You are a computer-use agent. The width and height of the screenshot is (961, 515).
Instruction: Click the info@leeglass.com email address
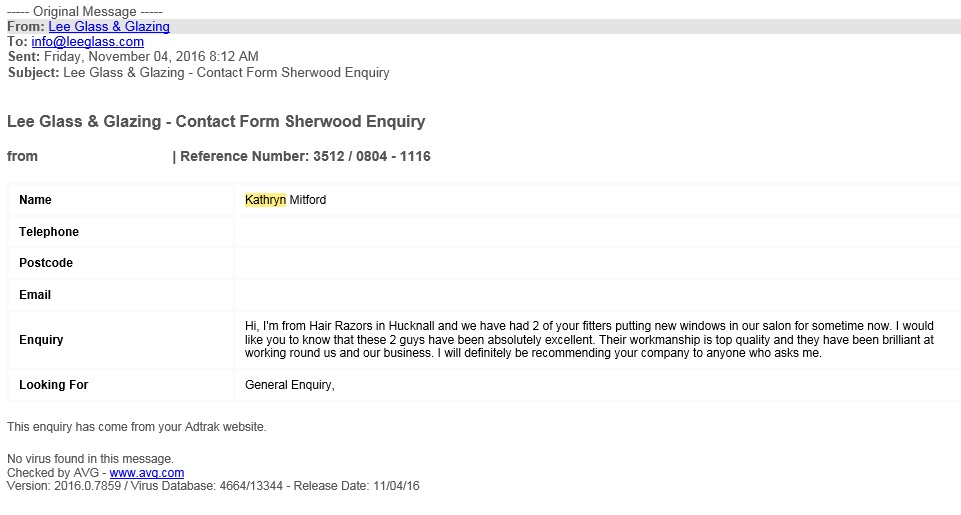87,42
